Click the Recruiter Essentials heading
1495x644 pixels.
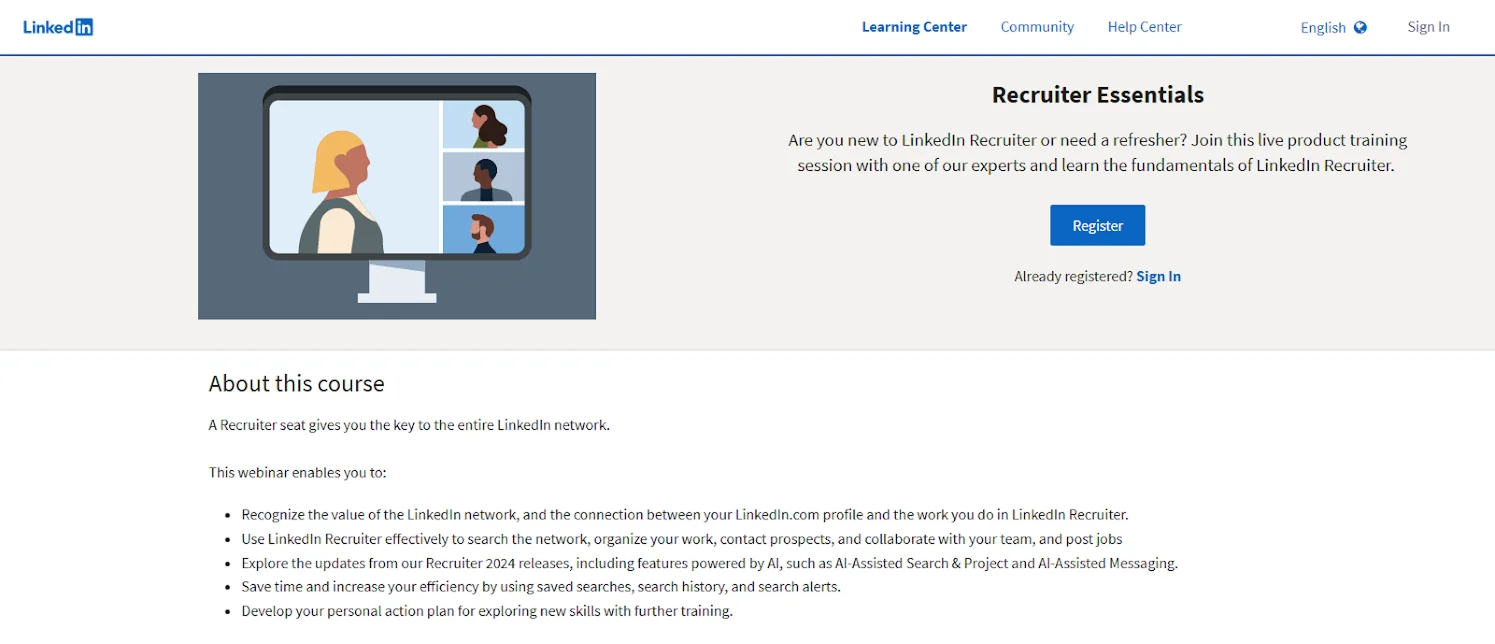(x=1097, y=95)
